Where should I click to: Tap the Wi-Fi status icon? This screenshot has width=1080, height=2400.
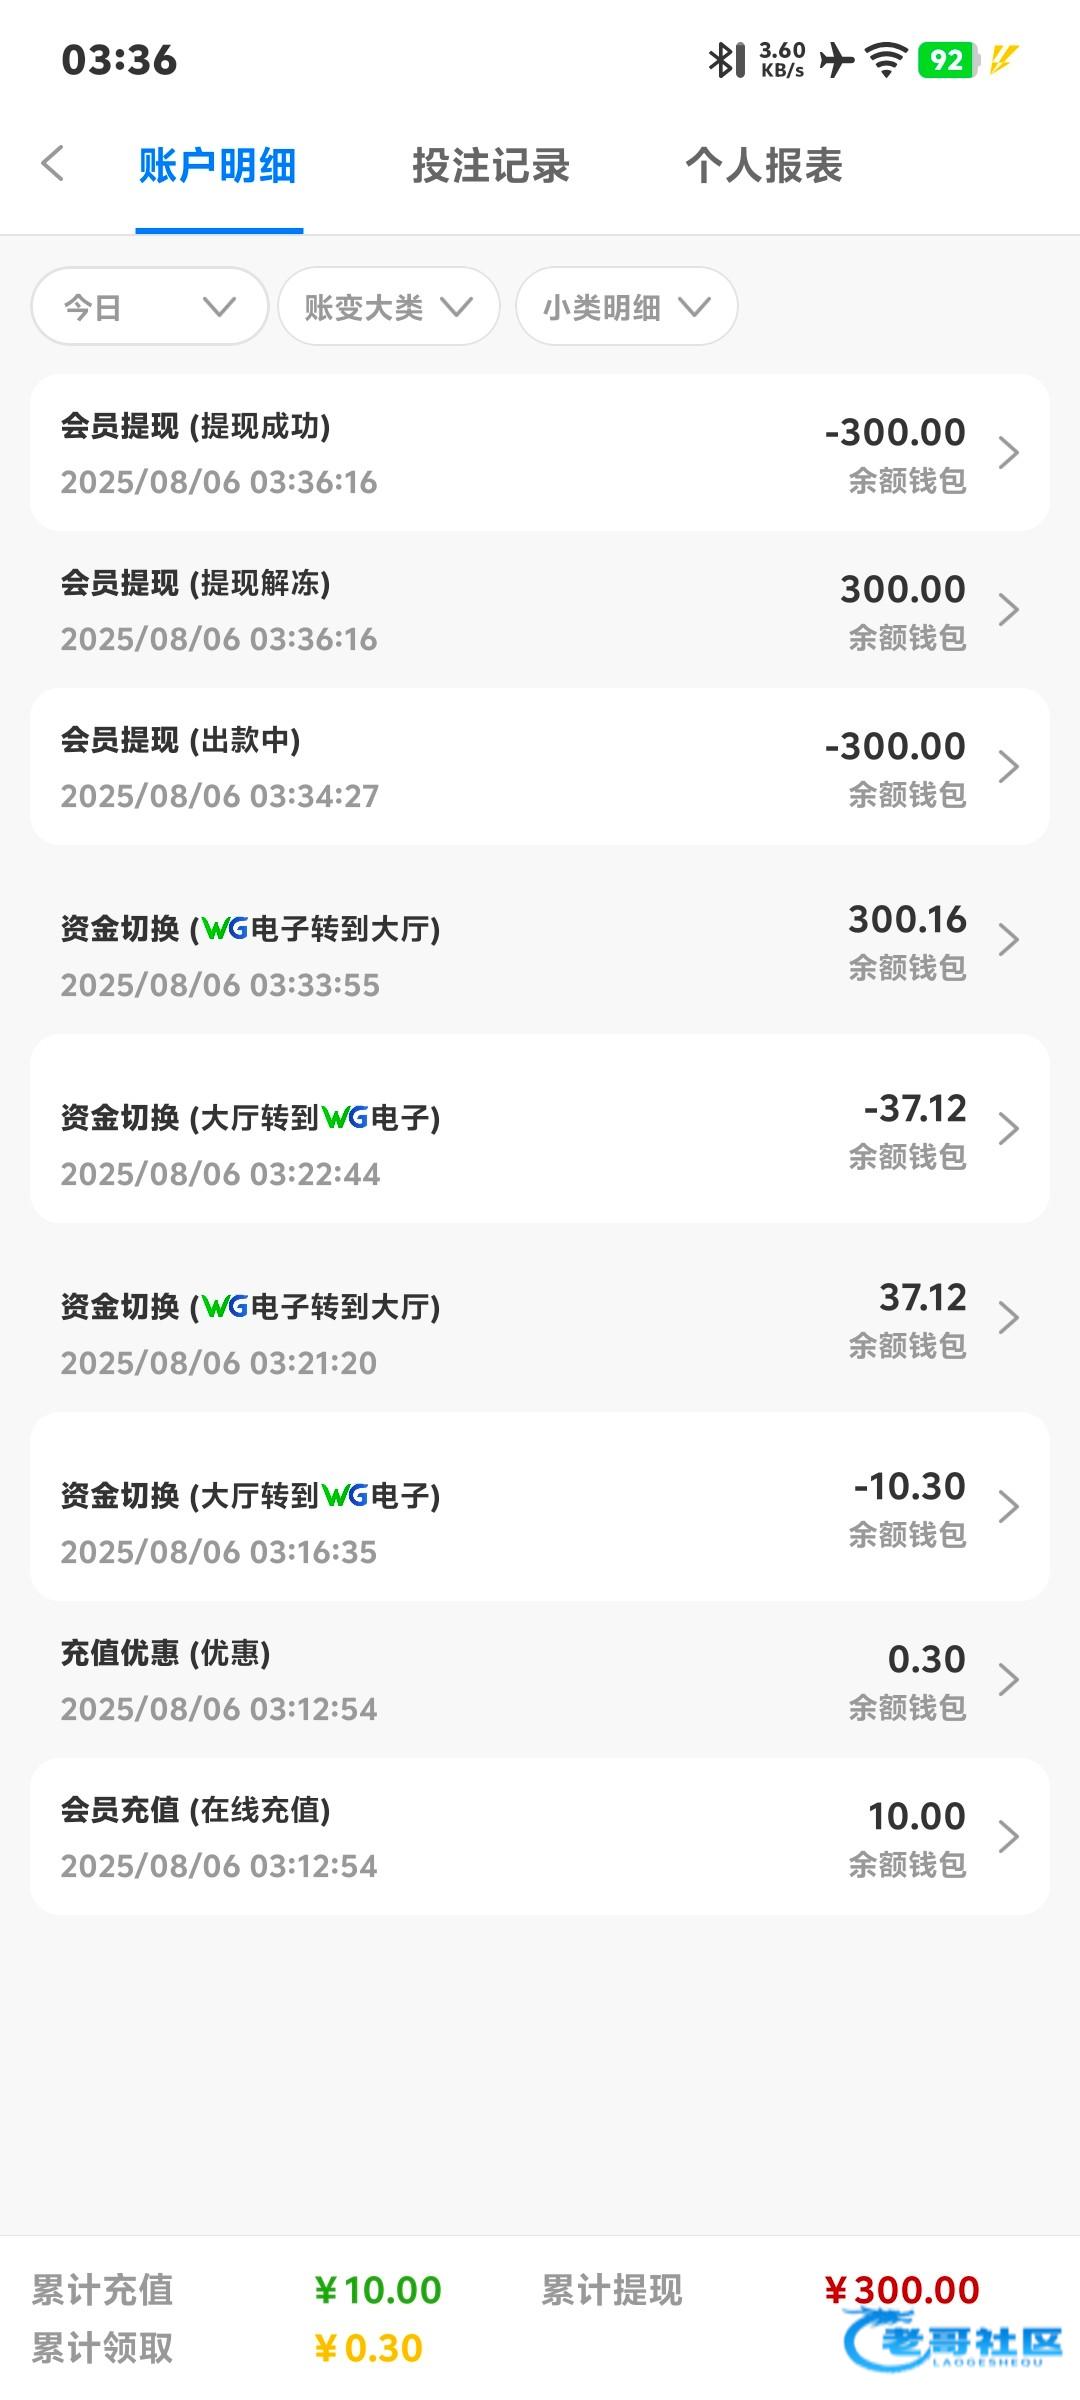(885, 60)
